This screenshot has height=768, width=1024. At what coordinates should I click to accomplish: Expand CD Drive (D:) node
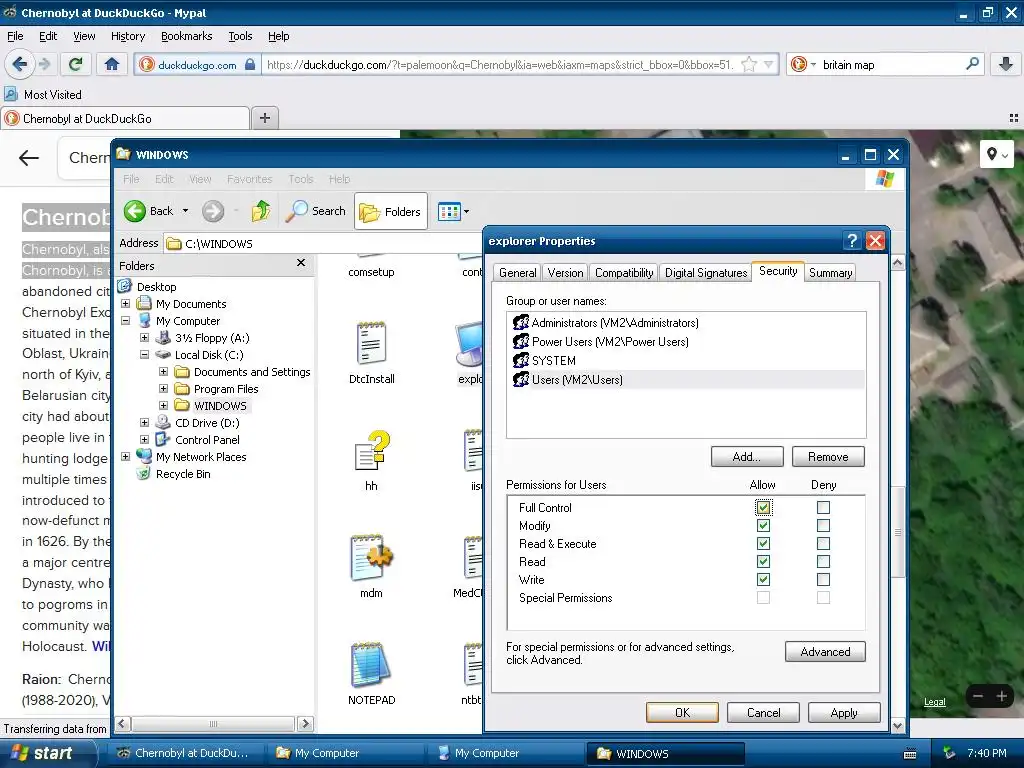[x=144, y=423]
